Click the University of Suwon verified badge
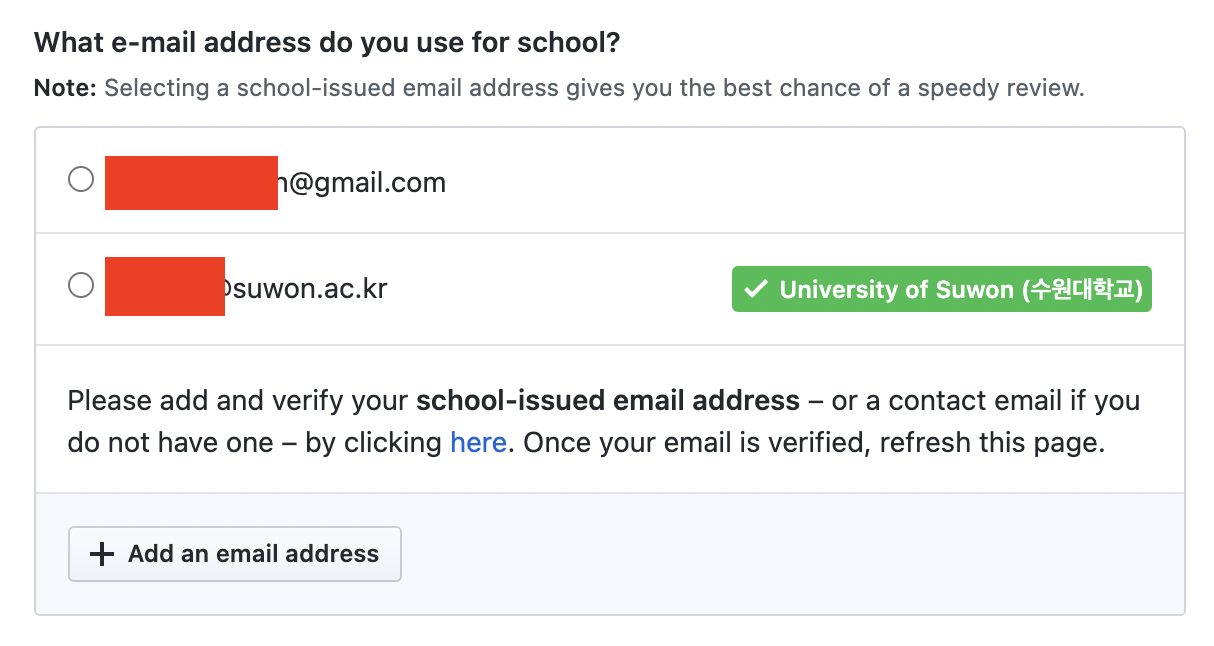Screen dimensions: 1214x646 (x=941, y=289)
